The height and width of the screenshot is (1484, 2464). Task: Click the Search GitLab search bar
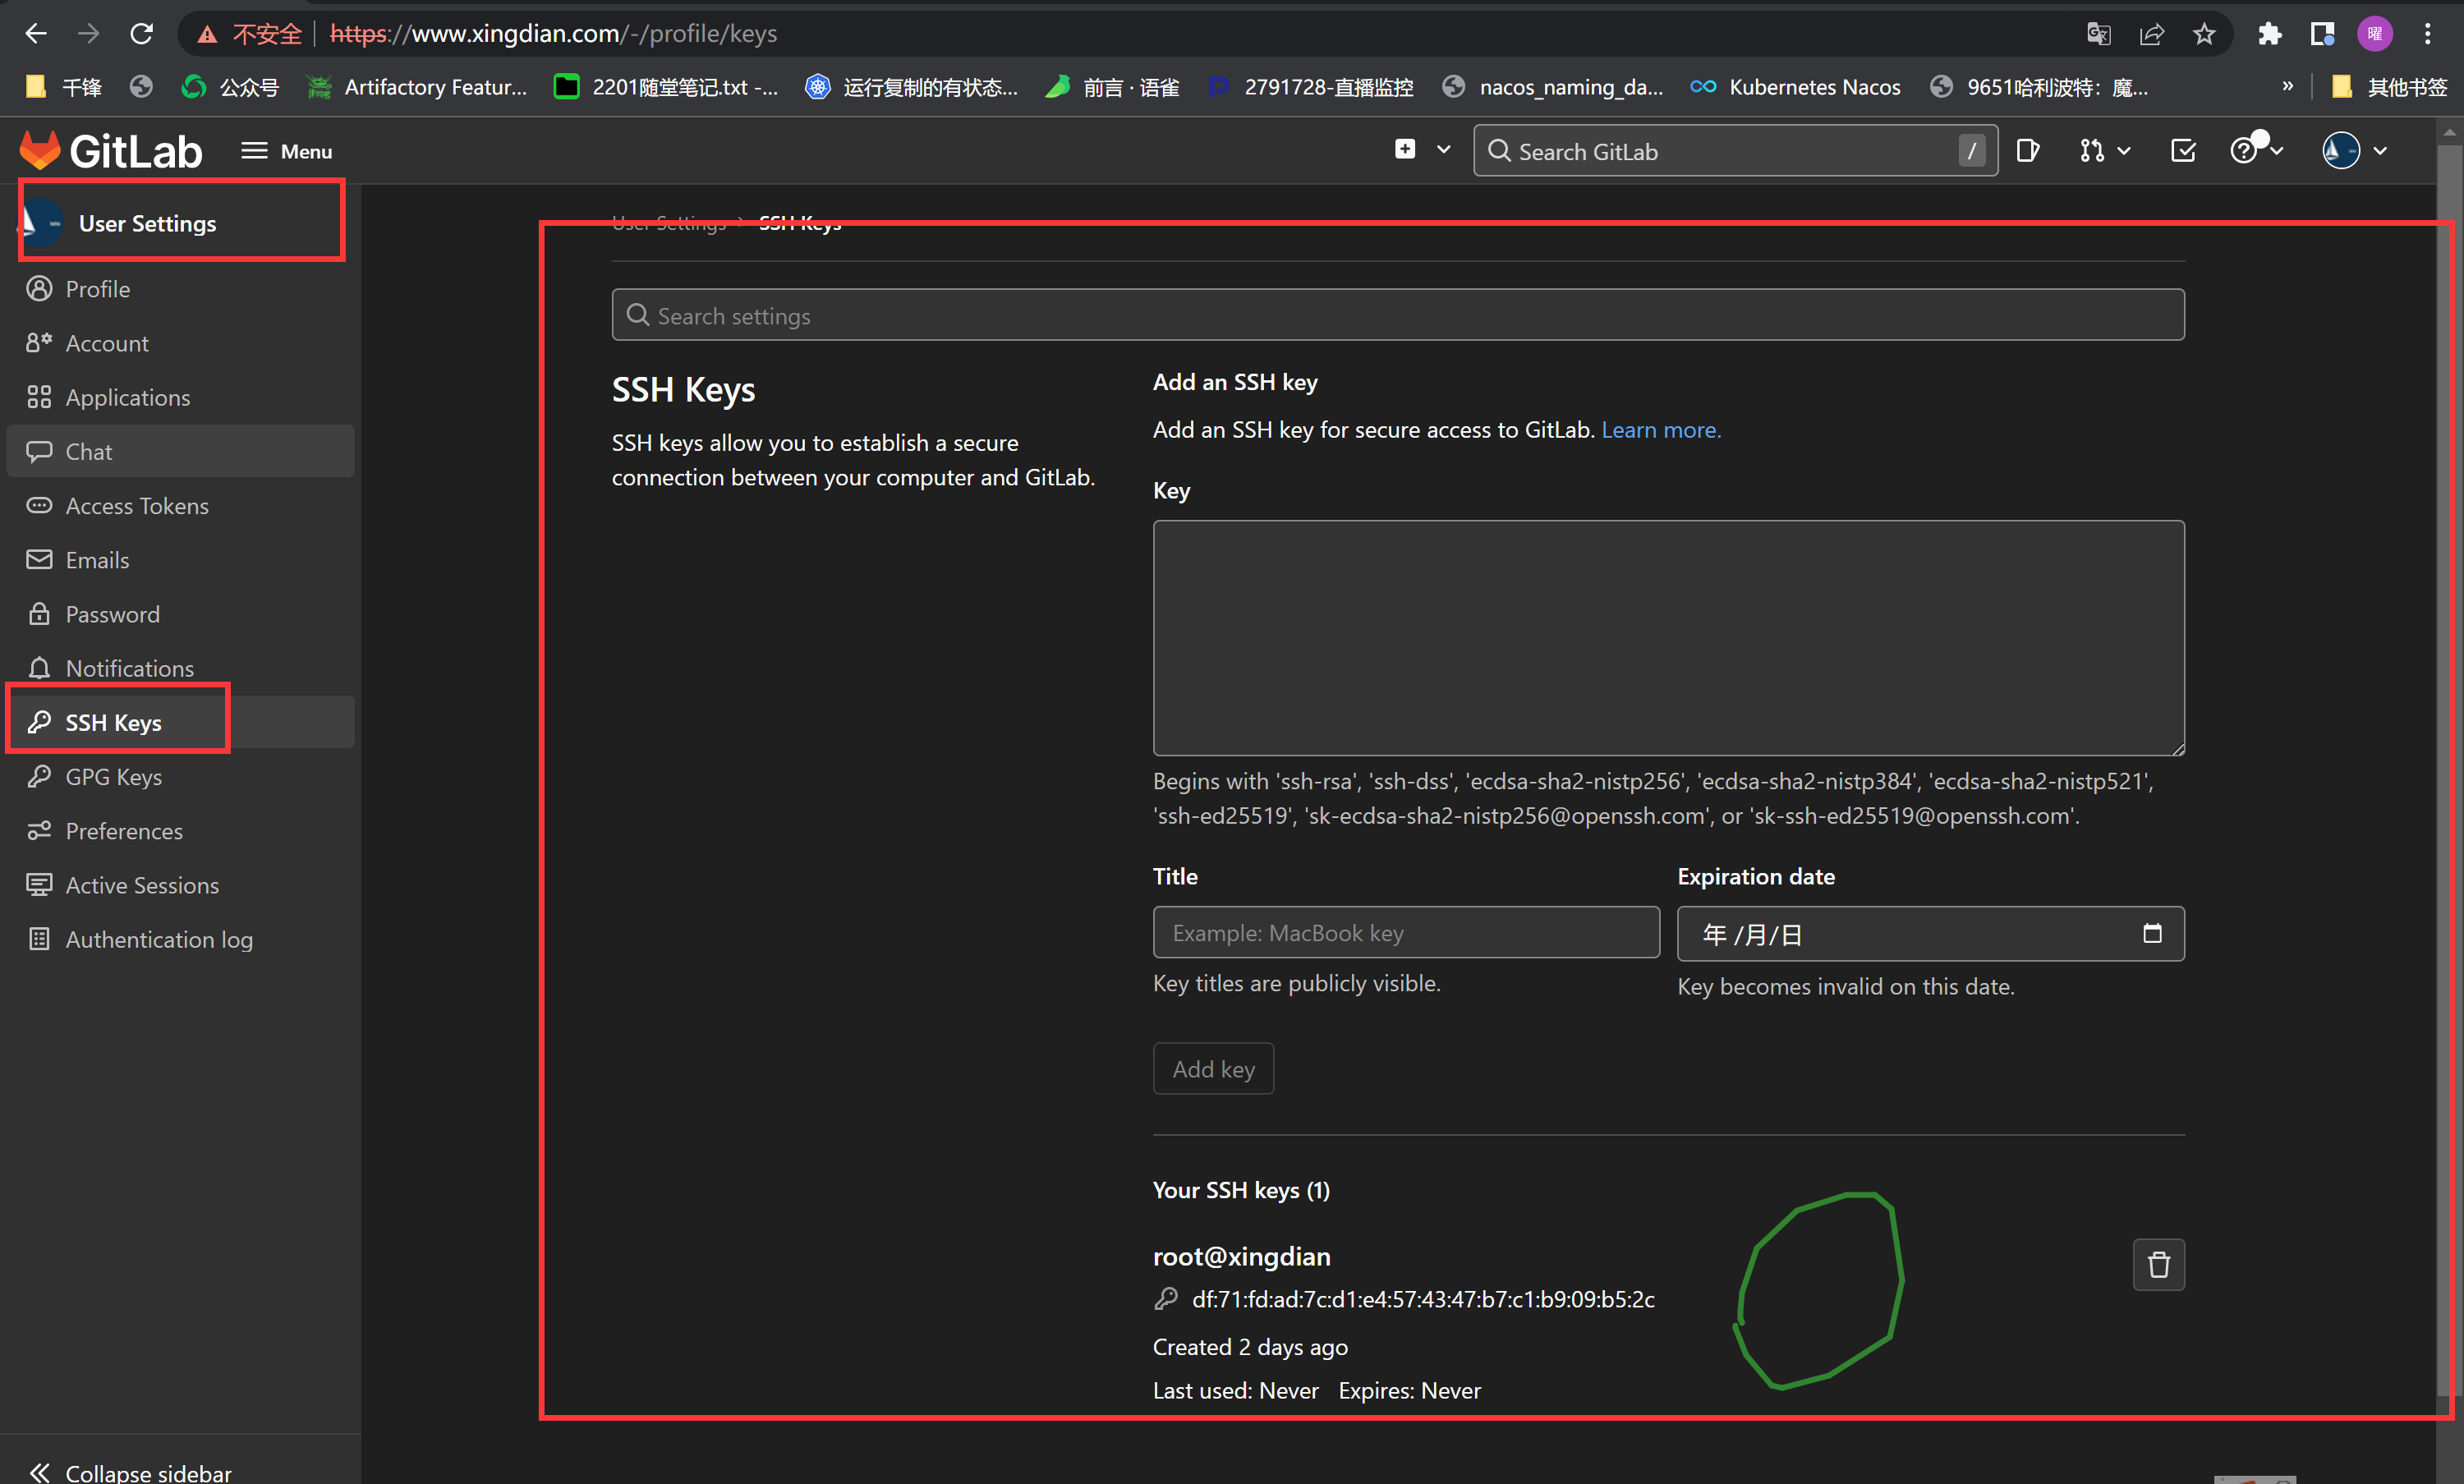1732,149
